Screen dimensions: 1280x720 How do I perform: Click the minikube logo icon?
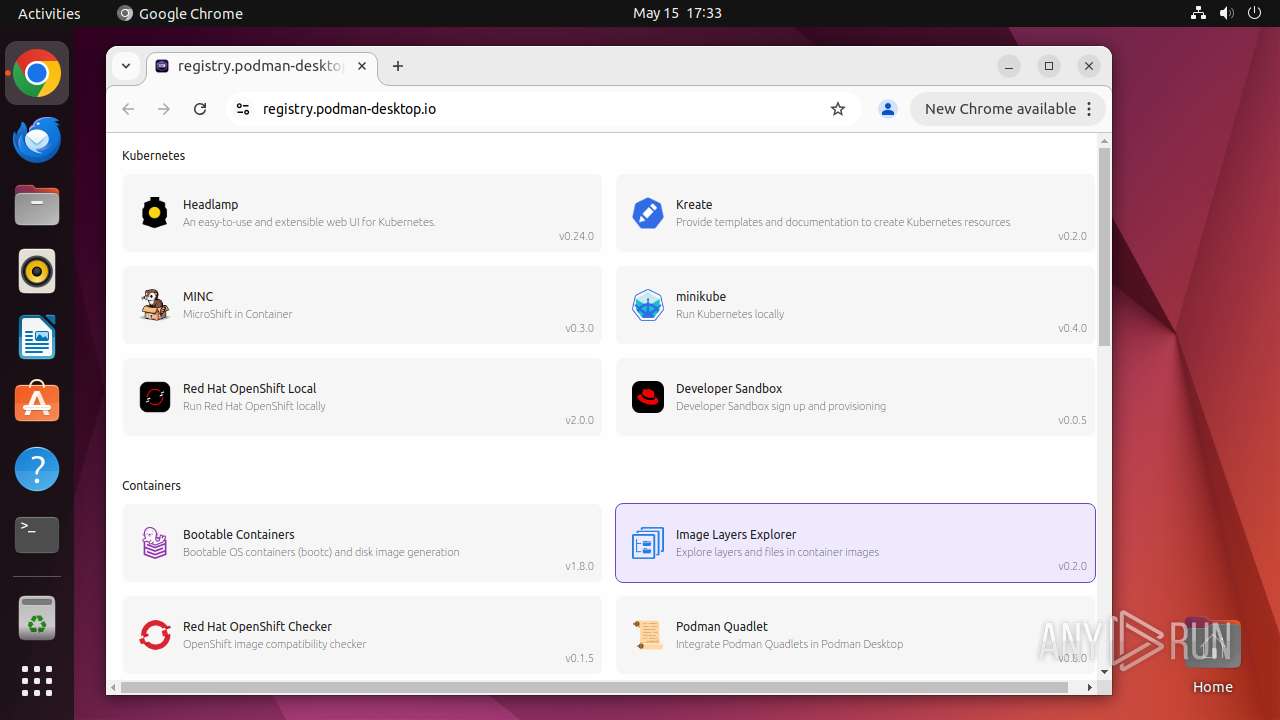coord(648,305)
